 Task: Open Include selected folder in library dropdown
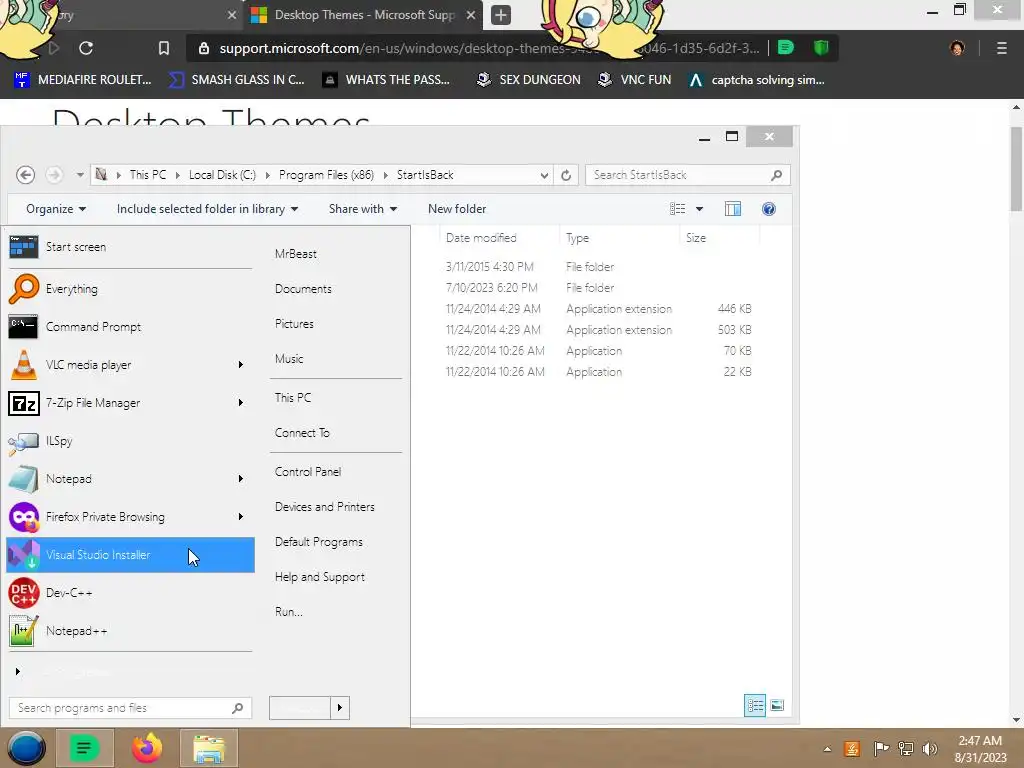(x=207, y=209)
